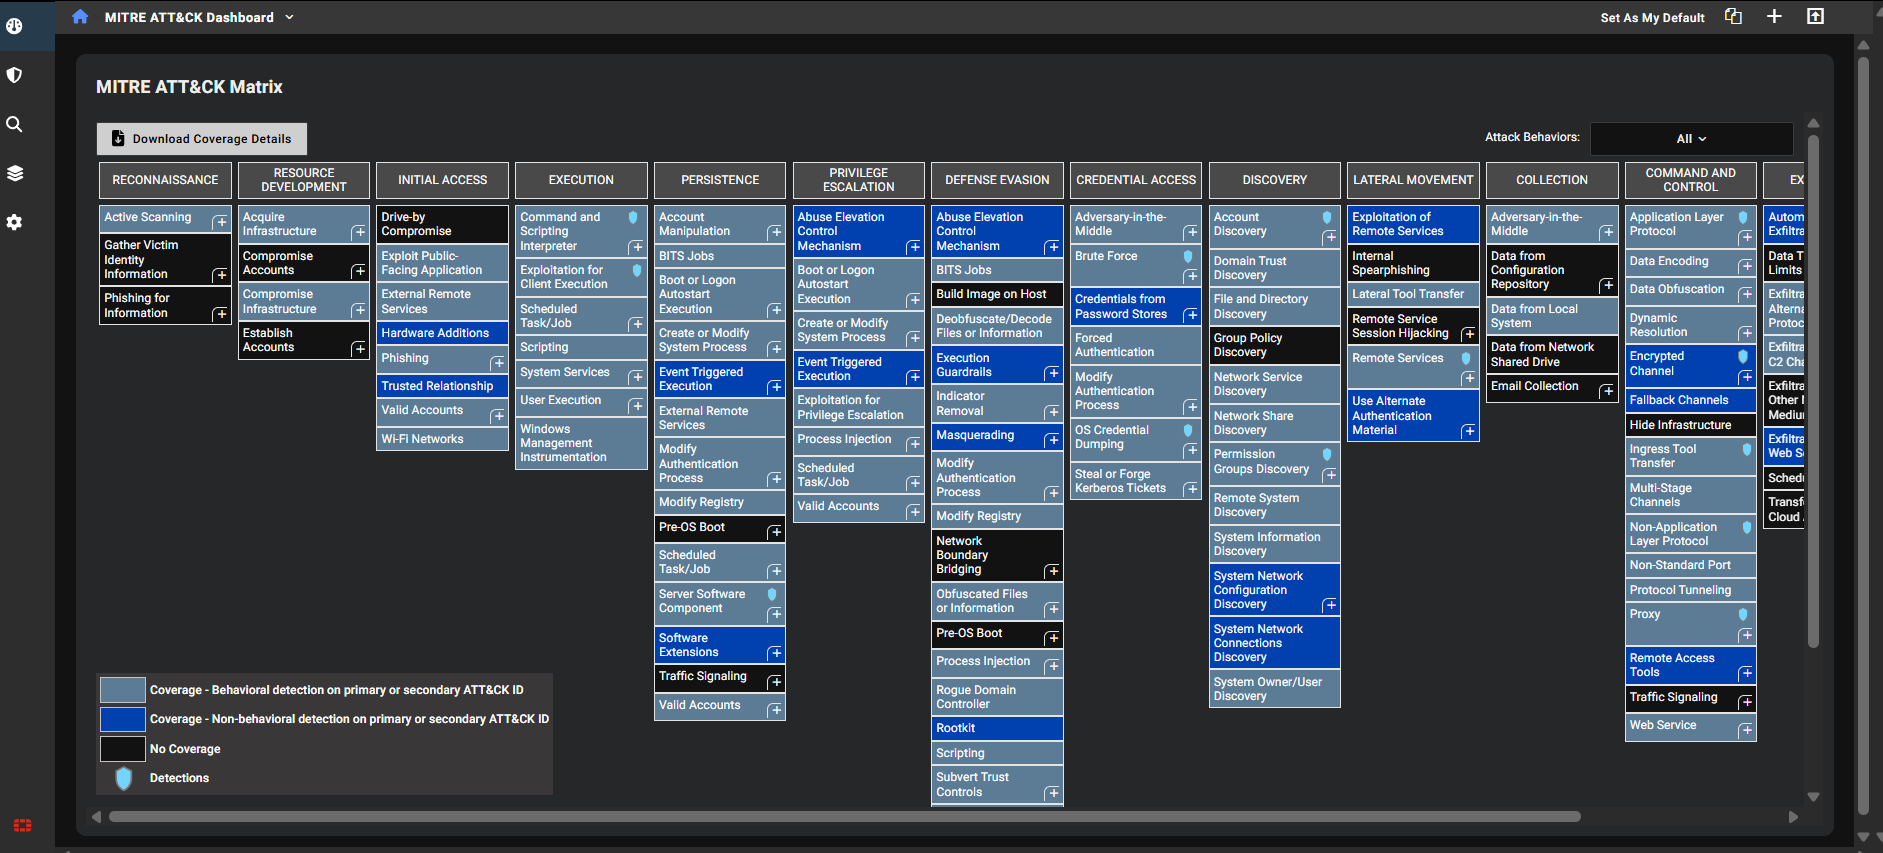Click the shield on Account Discovery
Viewport: 1883px width, 853px height.
tap(1327, 217)
